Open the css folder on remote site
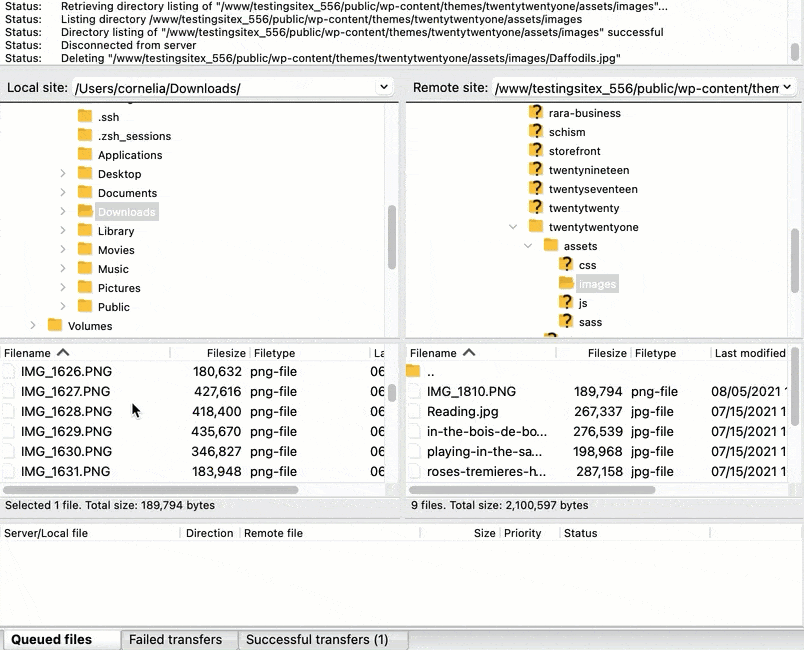The height and width of the screenshot is (650, 804). [x=590, y=264]
